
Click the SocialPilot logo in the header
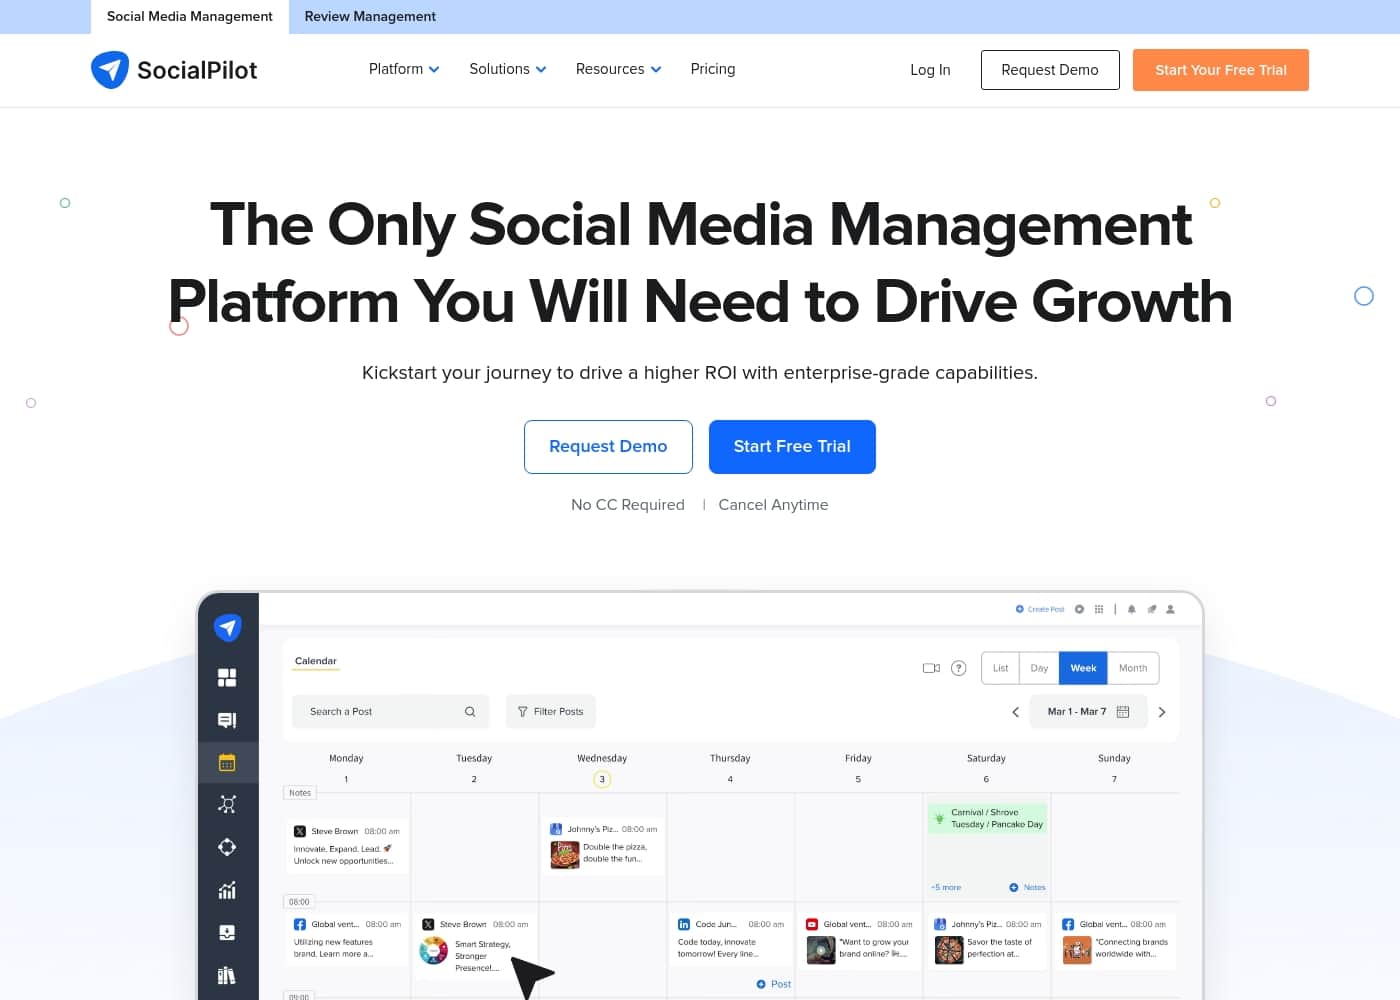pos(174,70)
